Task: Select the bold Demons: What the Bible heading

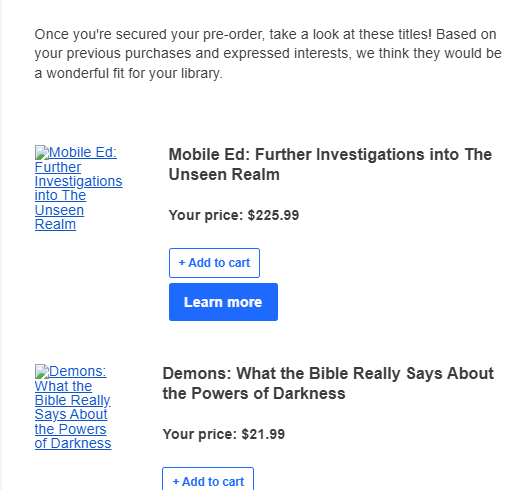Action: [328, 383]
